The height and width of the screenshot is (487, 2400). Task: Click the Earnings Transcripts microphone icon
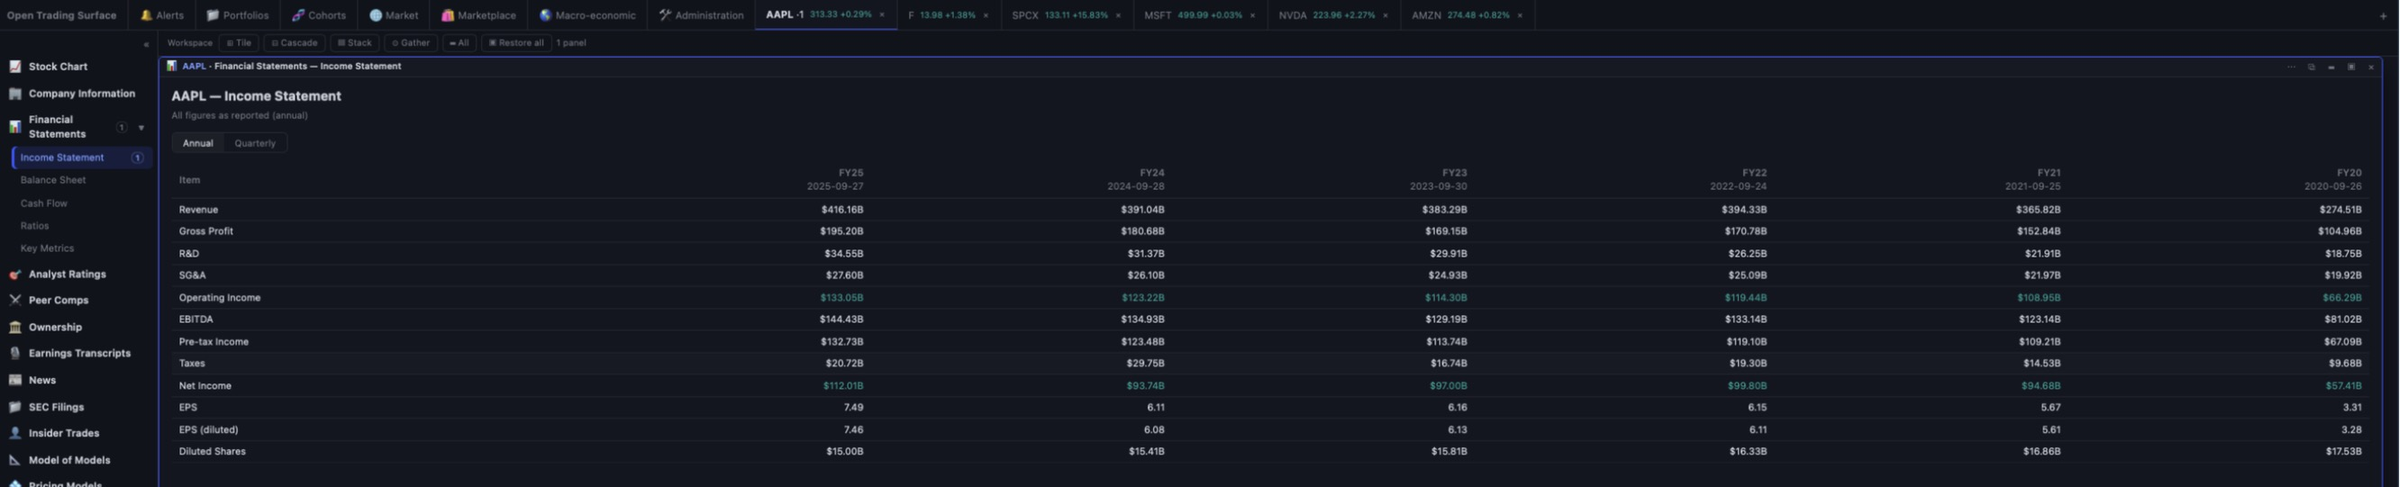[15, 353]
